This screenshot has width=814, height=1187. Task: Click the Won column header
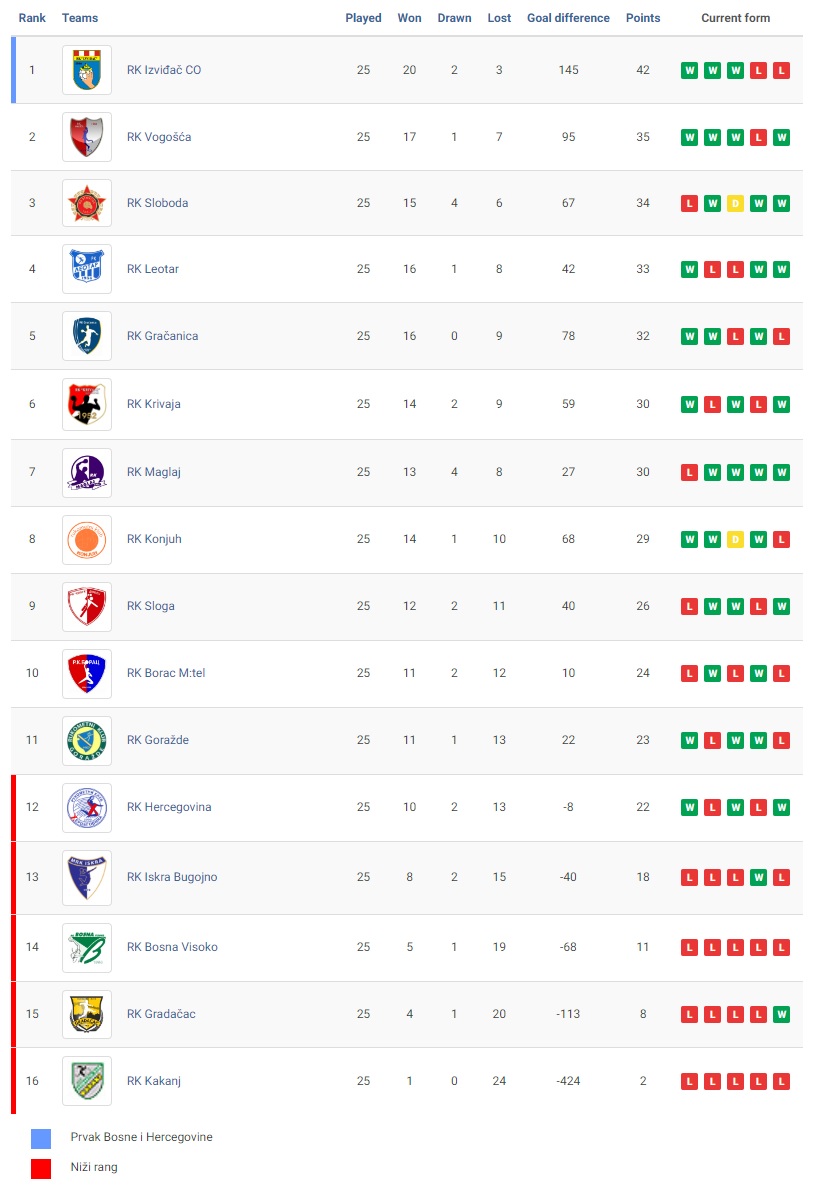point(410,18)
